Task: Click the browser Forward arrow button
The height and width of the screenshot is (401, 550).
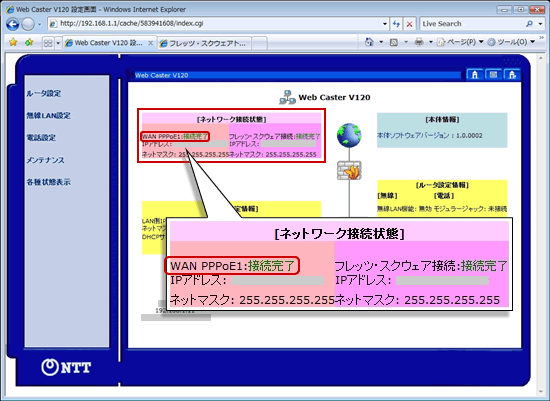Action: click(x=28, y=24)
